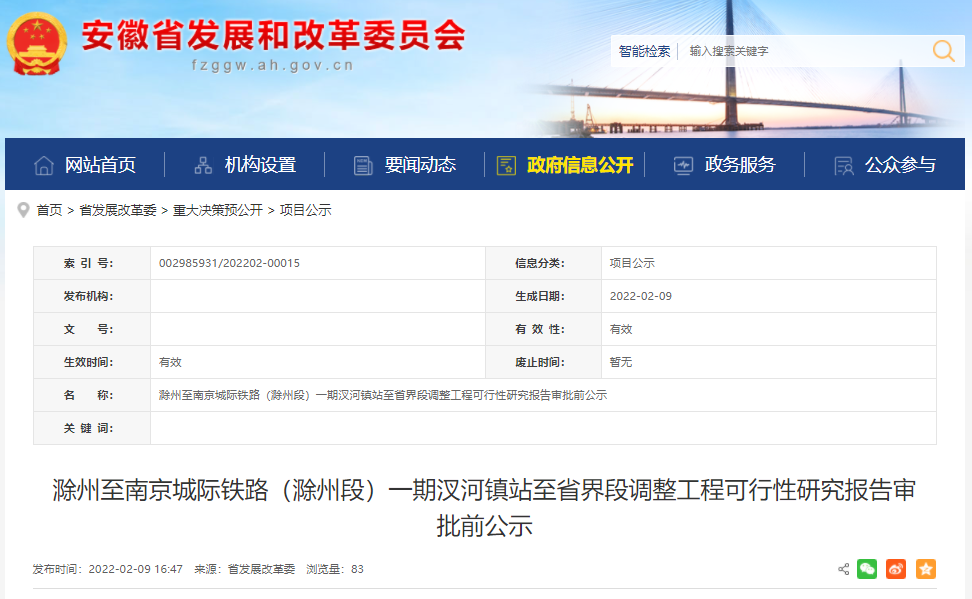Click the 暂无 value in 废止时间 row
The height and width of the screenshot is (599, 972).
[x=621, y=362]
